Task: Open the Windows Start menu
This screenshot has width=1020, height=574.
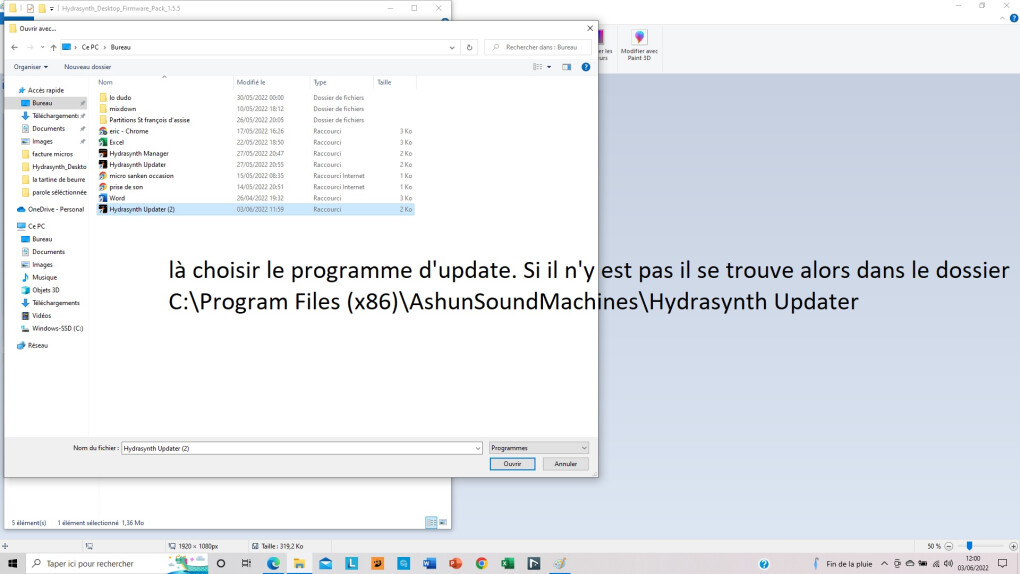Action: click(12, 564)
